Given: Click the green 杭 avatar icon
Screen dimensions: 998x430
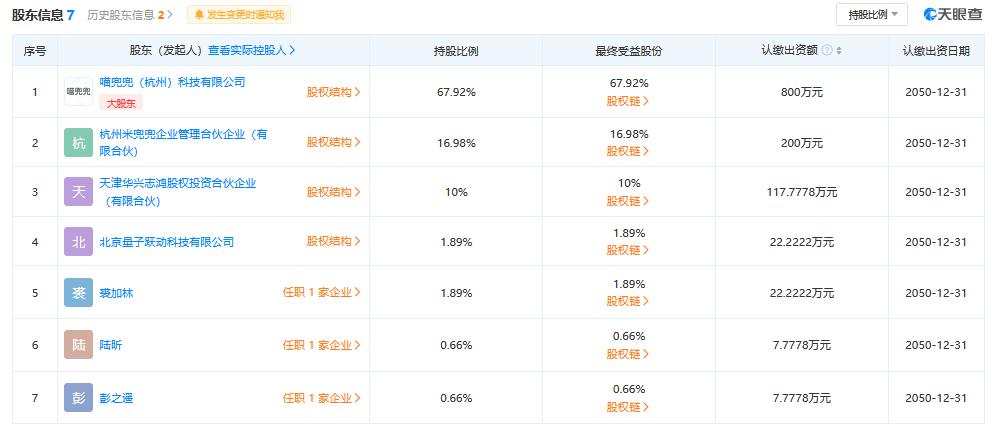Looking at the screenshot, I should pyautogui.click(x=78, y=142).
